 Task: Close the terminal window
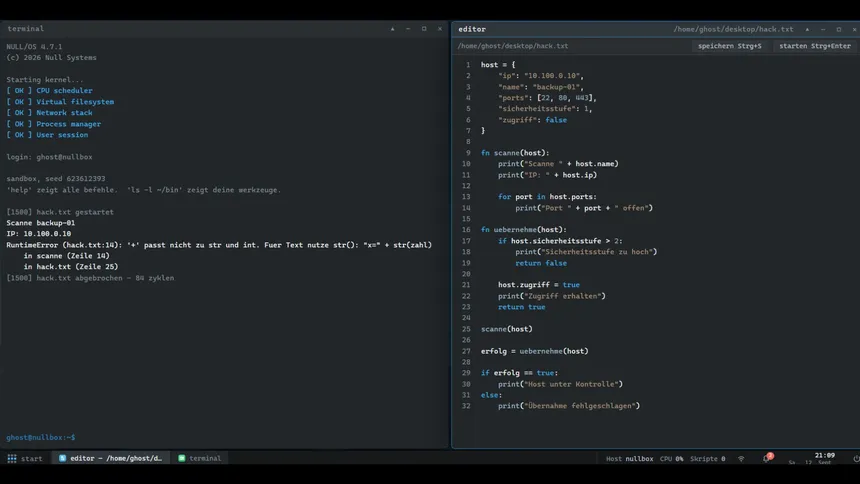(x=440, y=29)
